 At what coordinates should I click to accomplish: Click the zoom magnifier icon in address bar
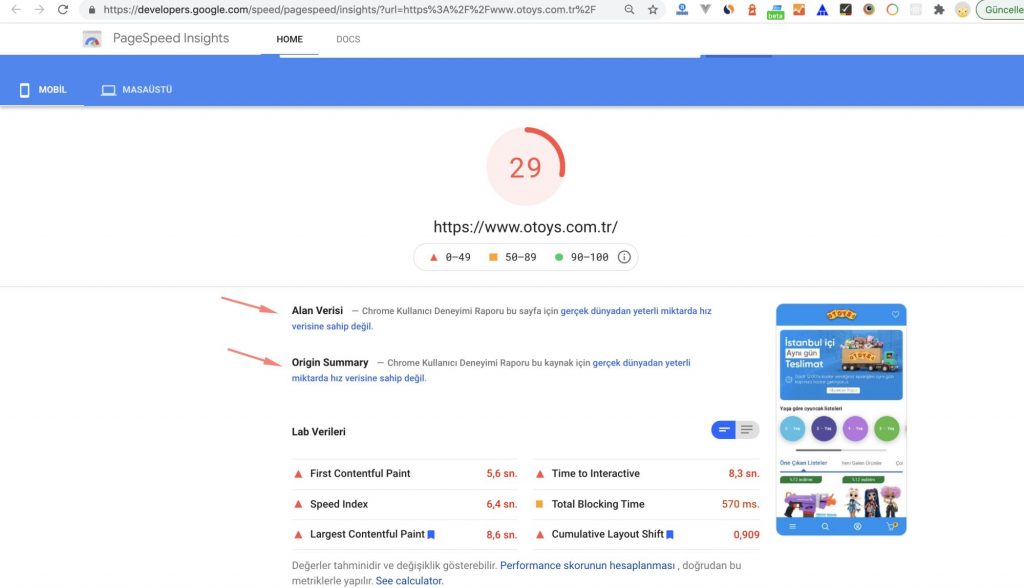pos(629,10)
